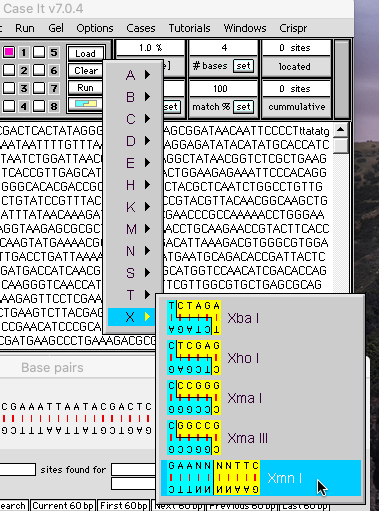The width and height of the screenshot is (379, 511).
Task: Expand the S enzyme submenu arrow
Action: [148, 273]
